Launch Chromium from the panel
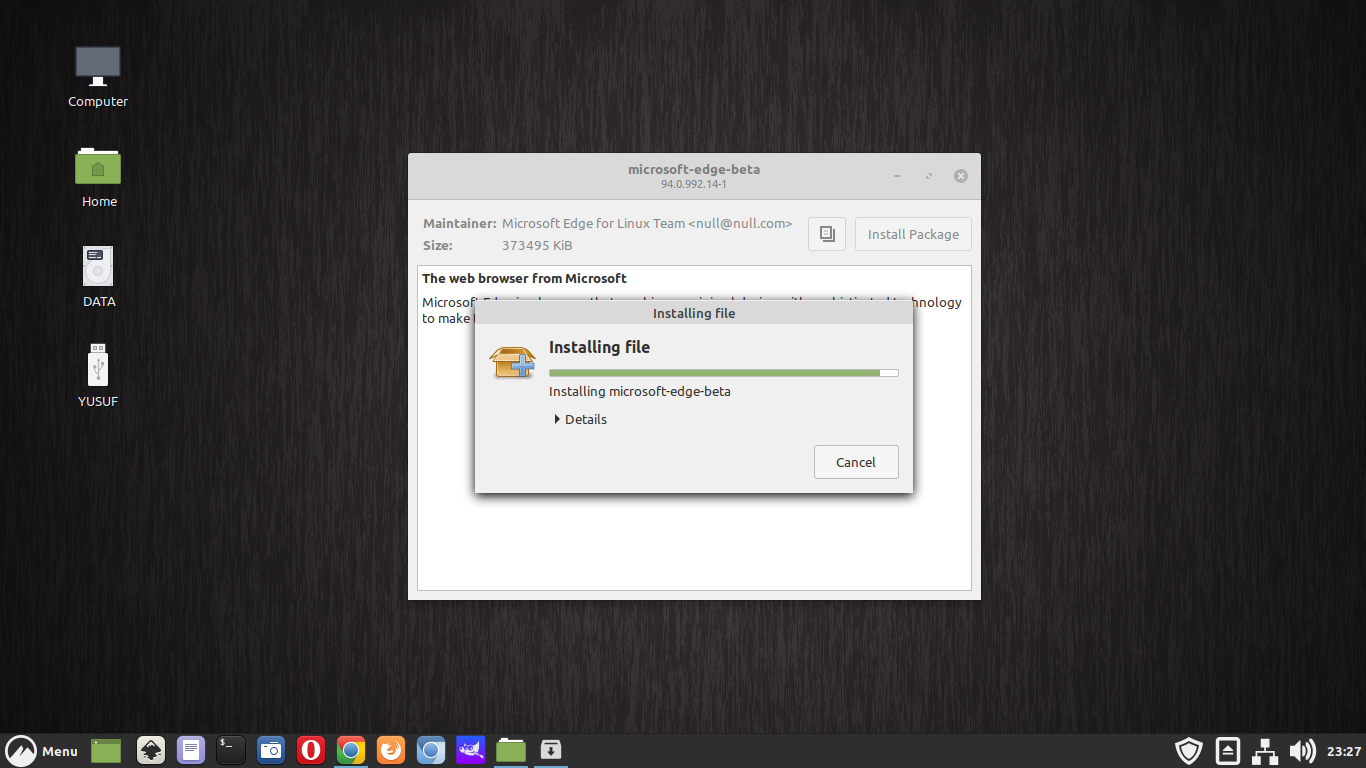The image size is (1366, 768). (431, 750)
